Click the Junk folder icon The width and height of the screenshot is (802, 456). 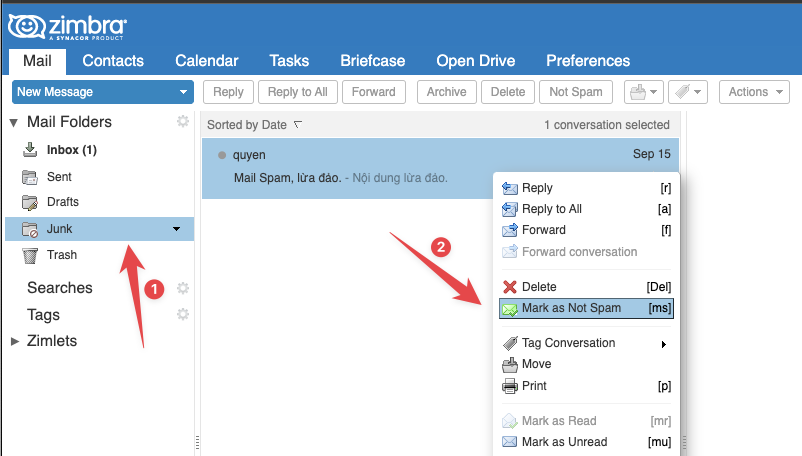30,229
